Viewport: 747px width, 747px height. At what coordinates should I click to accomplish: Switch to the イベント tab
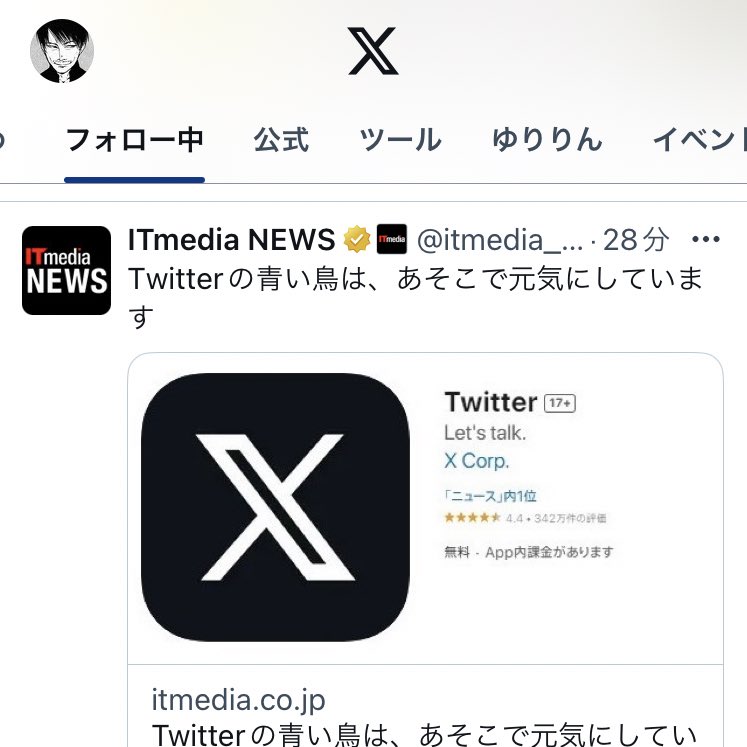(699, 140)
